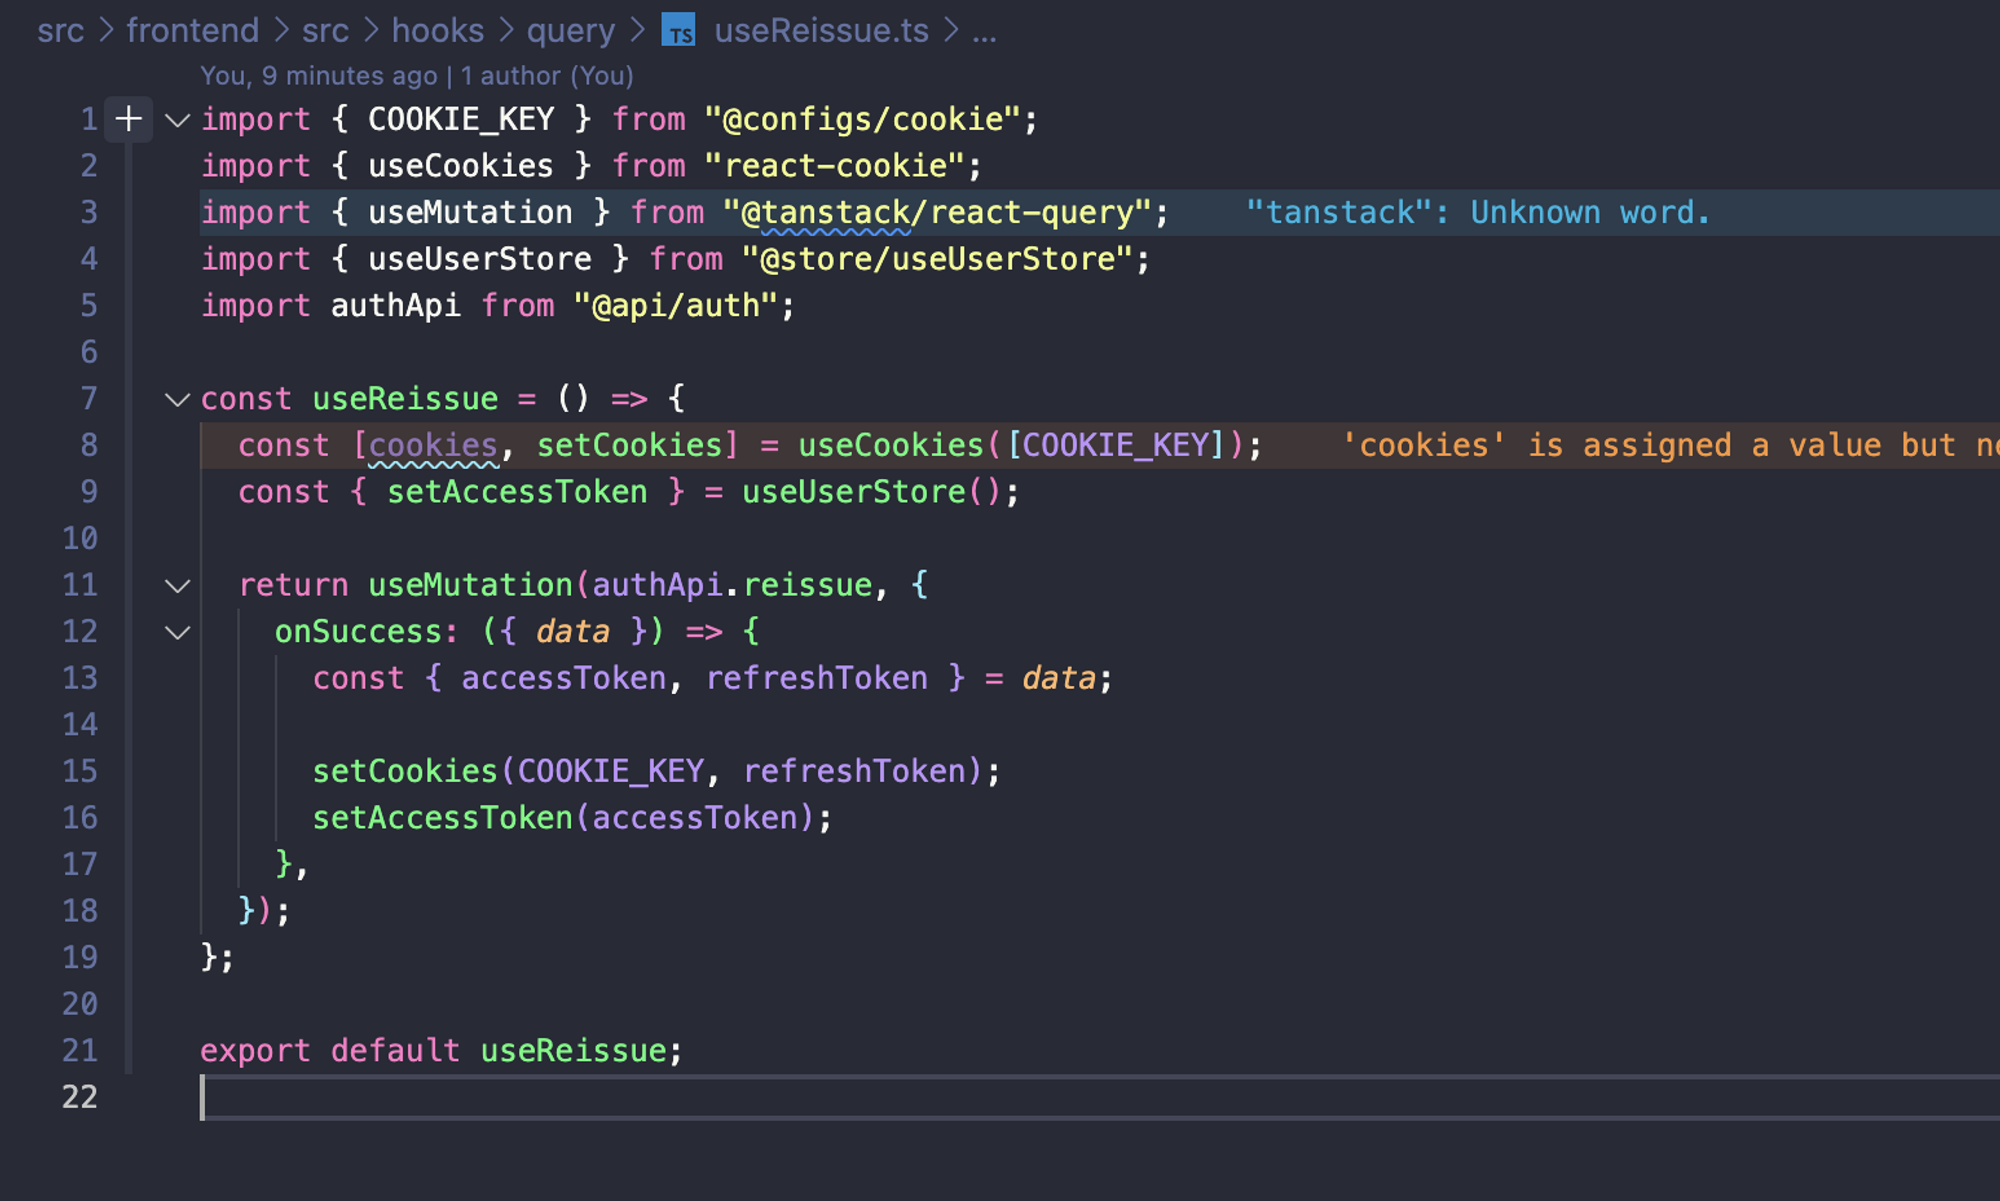Click the first src breadcrumb segment

pyautogui.click(x=60, y=31)
